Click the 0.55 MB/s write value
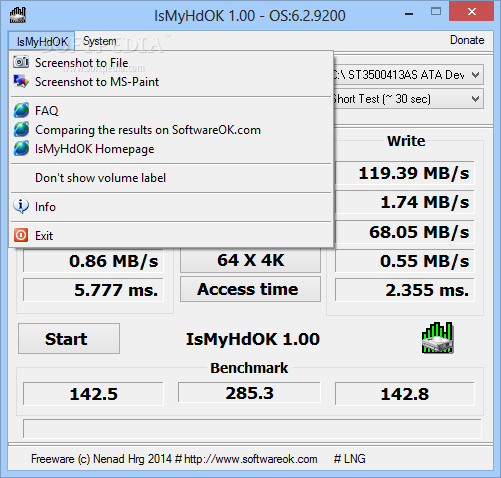 pyautogui.click(x=405, y=261)
